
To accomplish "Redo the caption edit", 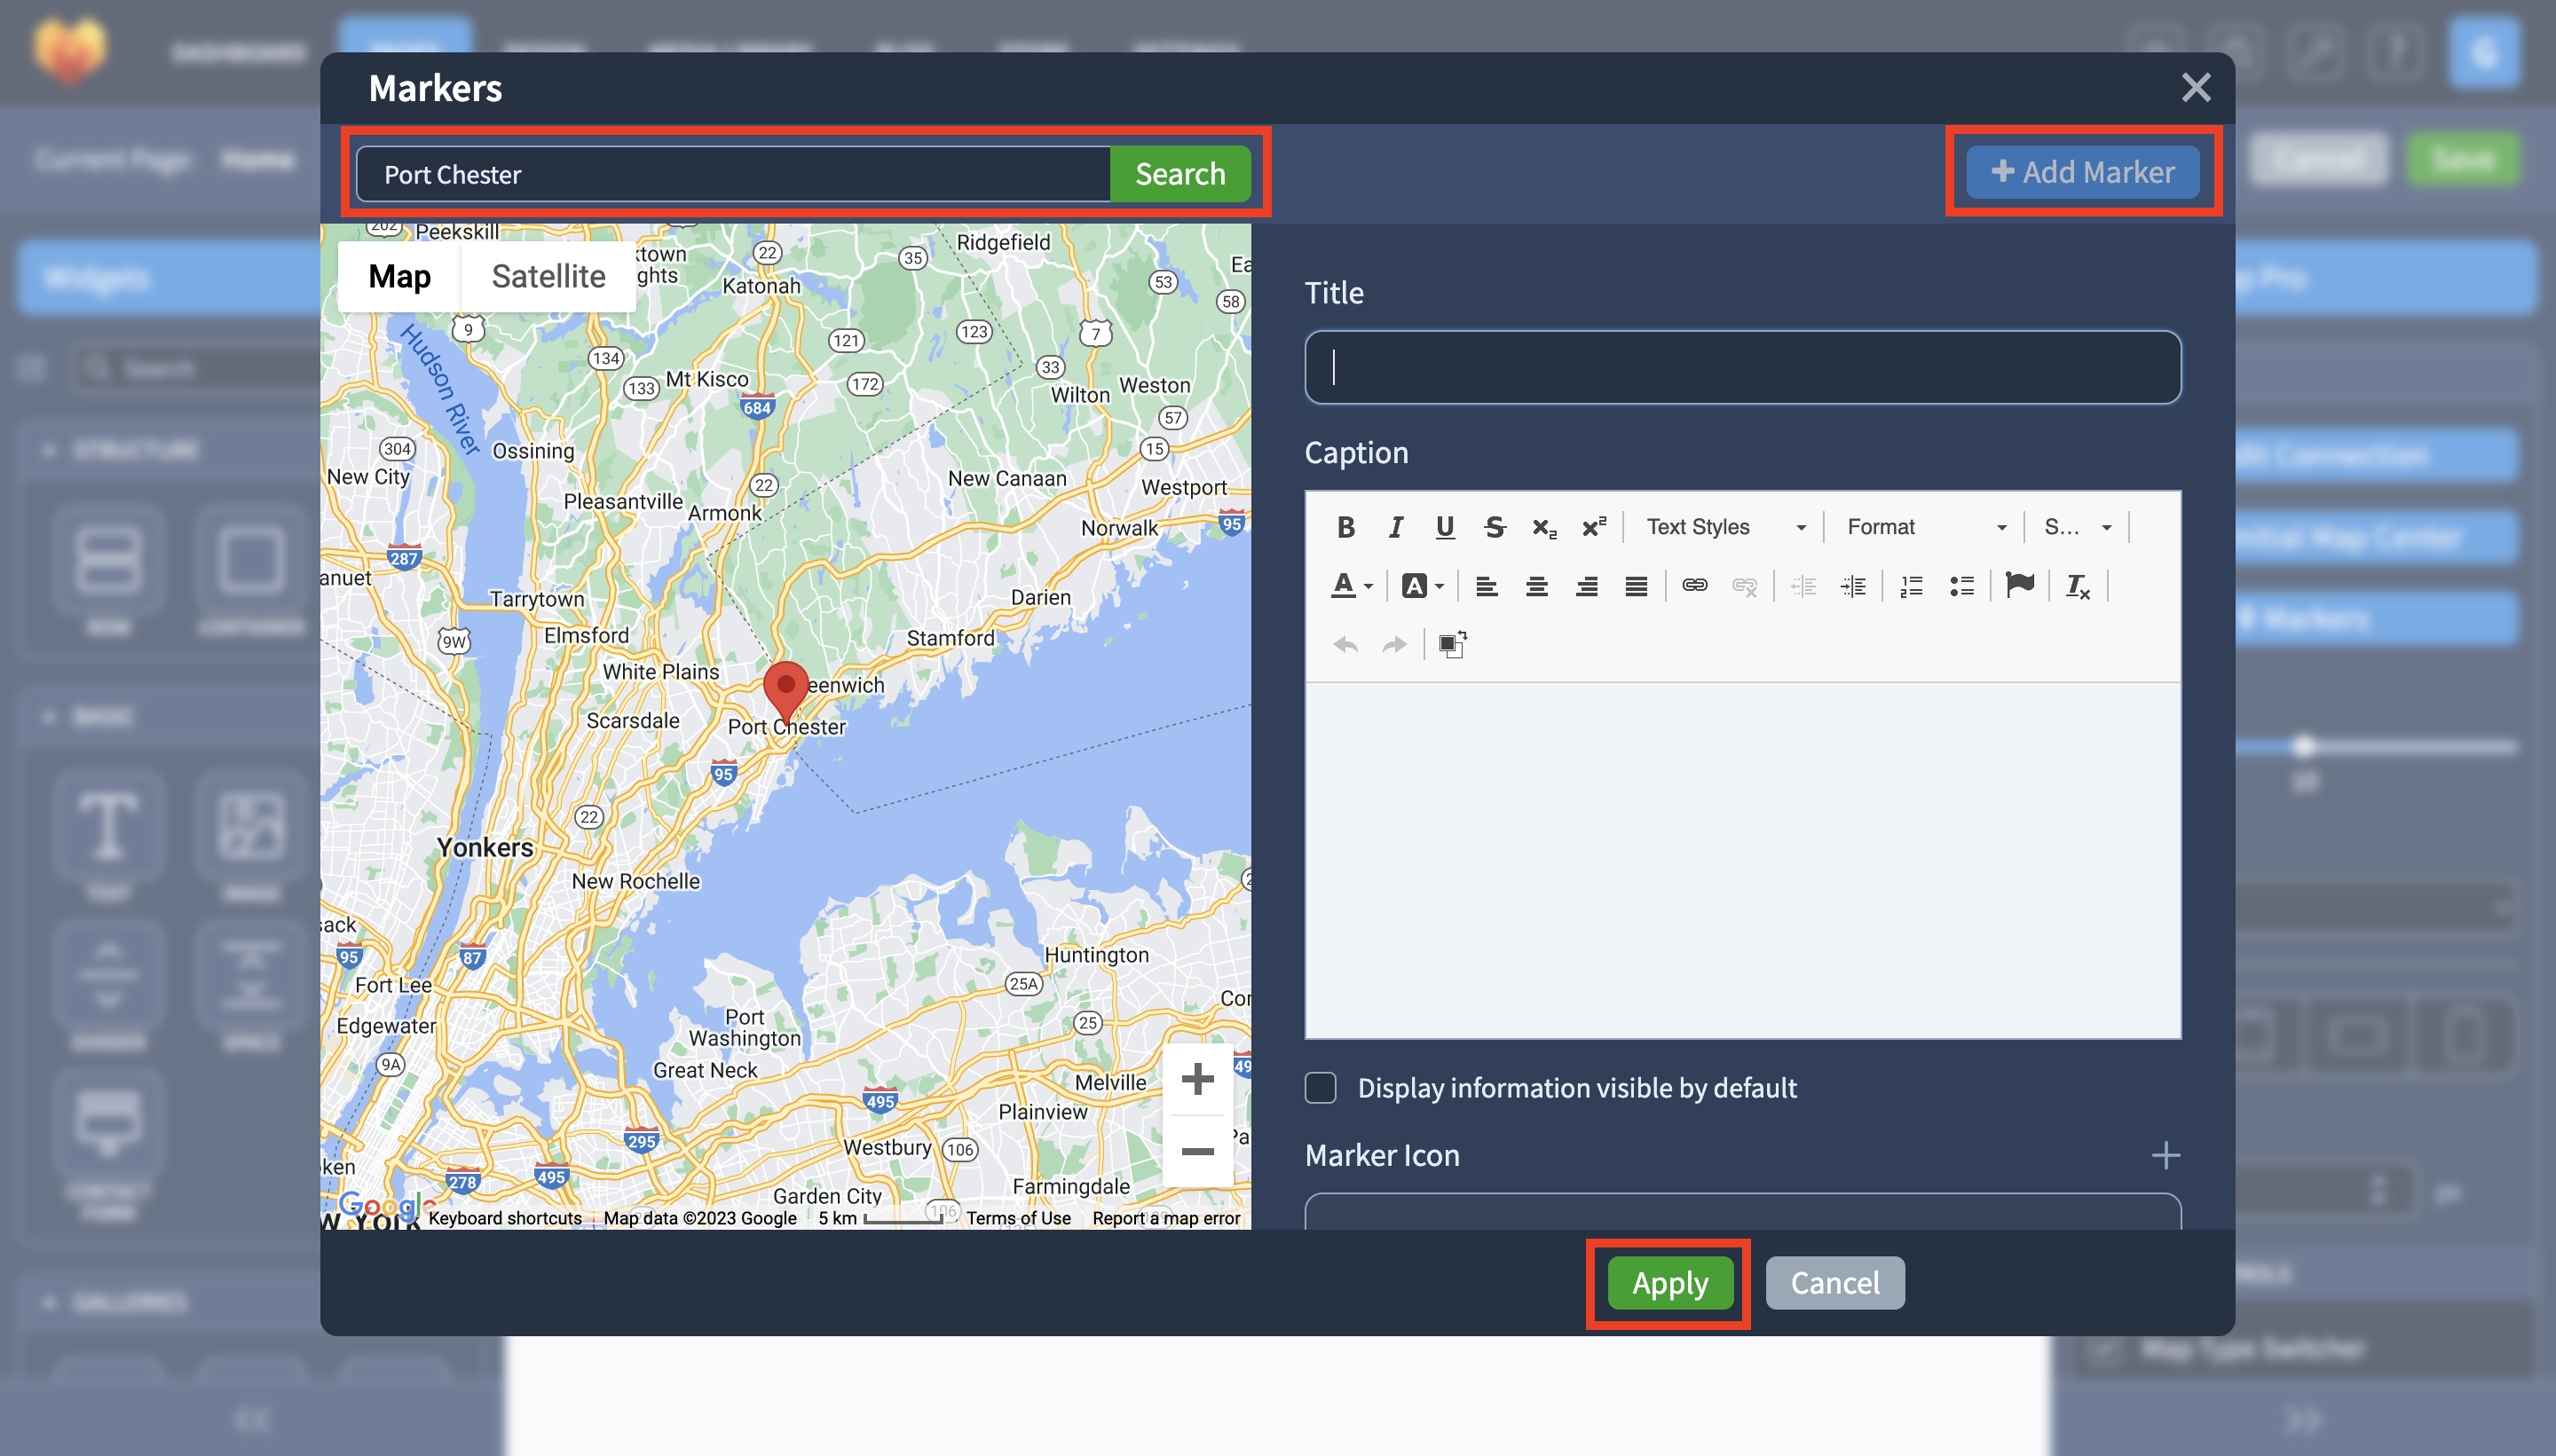I will [x=1395, y=645].
